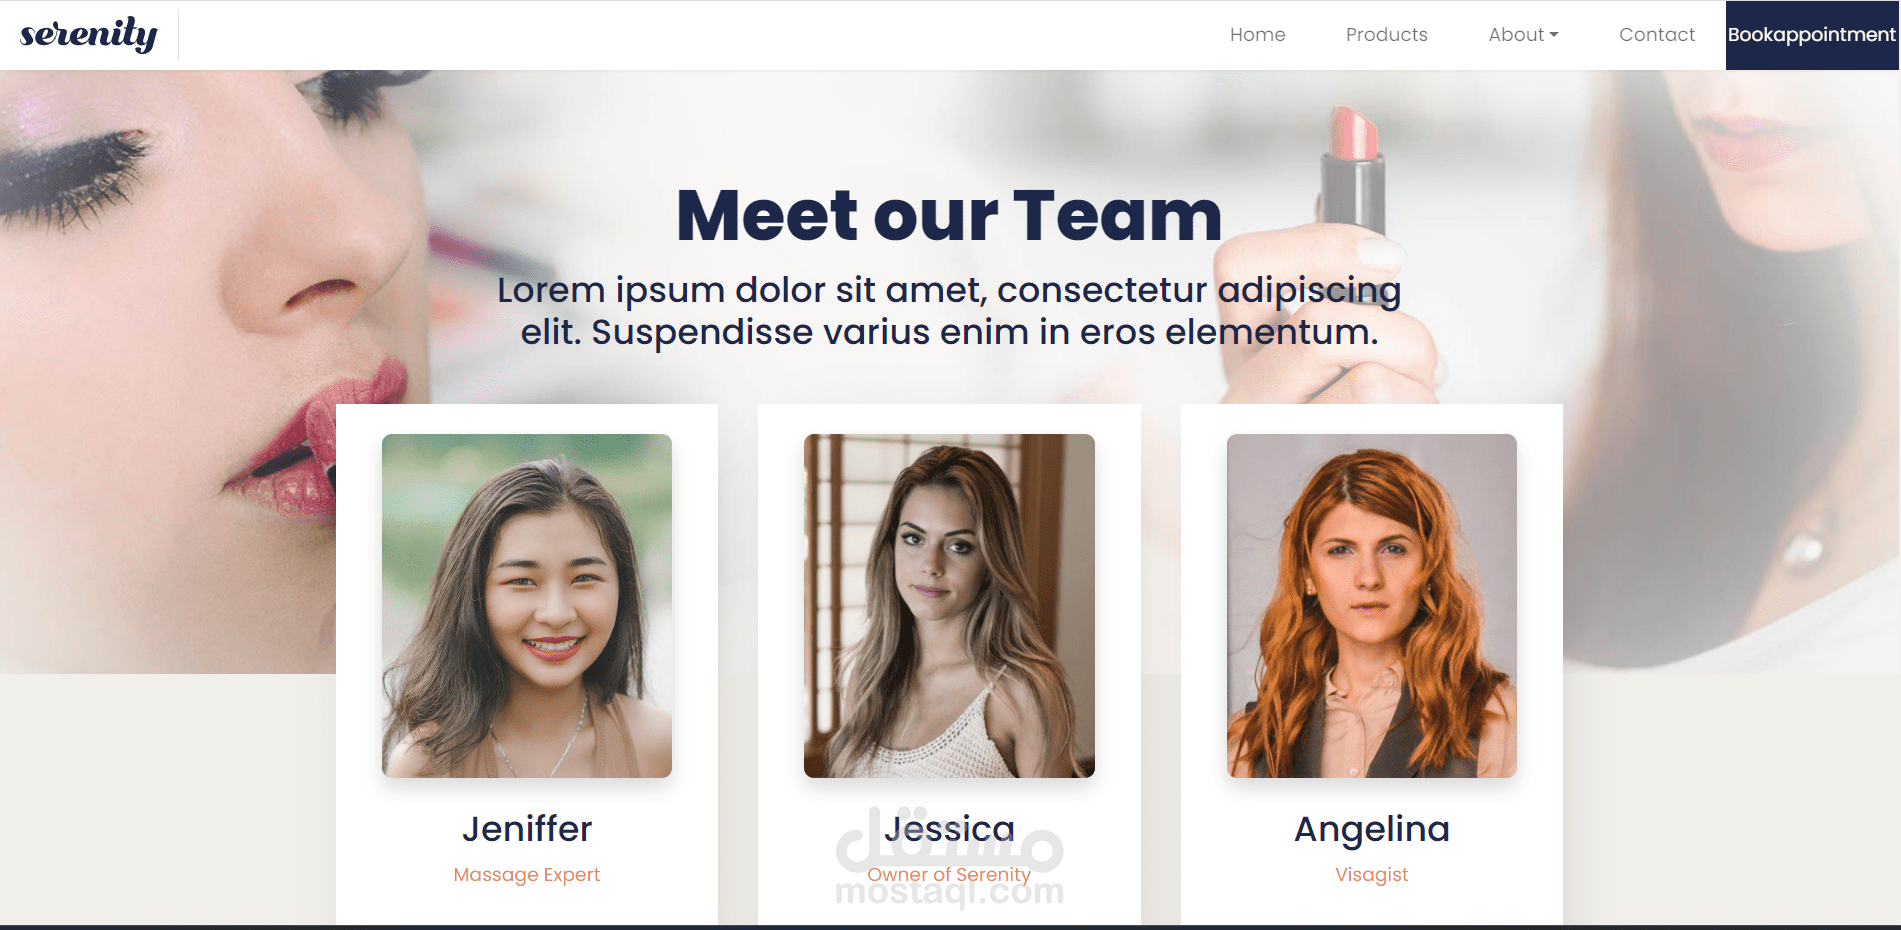
Task: Click the mostaql.com watermark
Action: (949, 858)
